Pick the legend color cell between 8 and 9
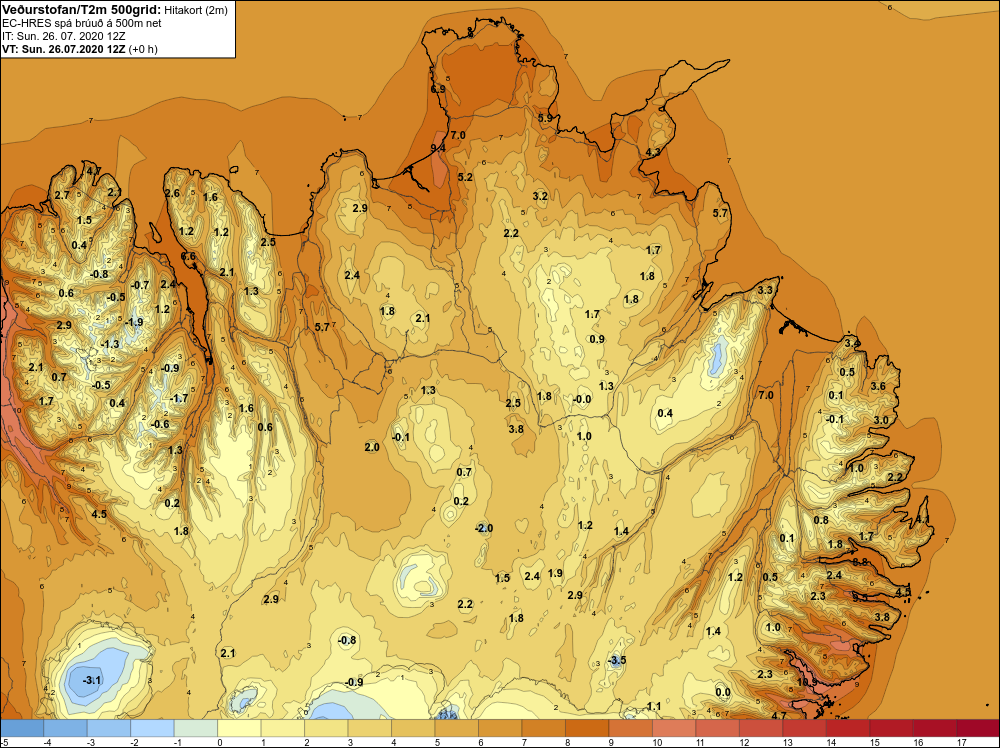Screen dimensions: 1000x748 click(x=587, y=728)
